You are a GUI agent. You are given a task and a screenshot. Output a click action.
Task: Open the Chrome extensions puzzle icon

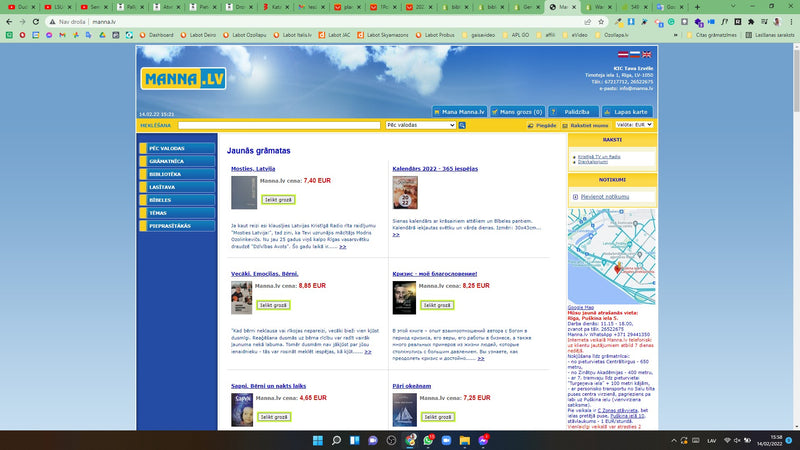point(751,22)
